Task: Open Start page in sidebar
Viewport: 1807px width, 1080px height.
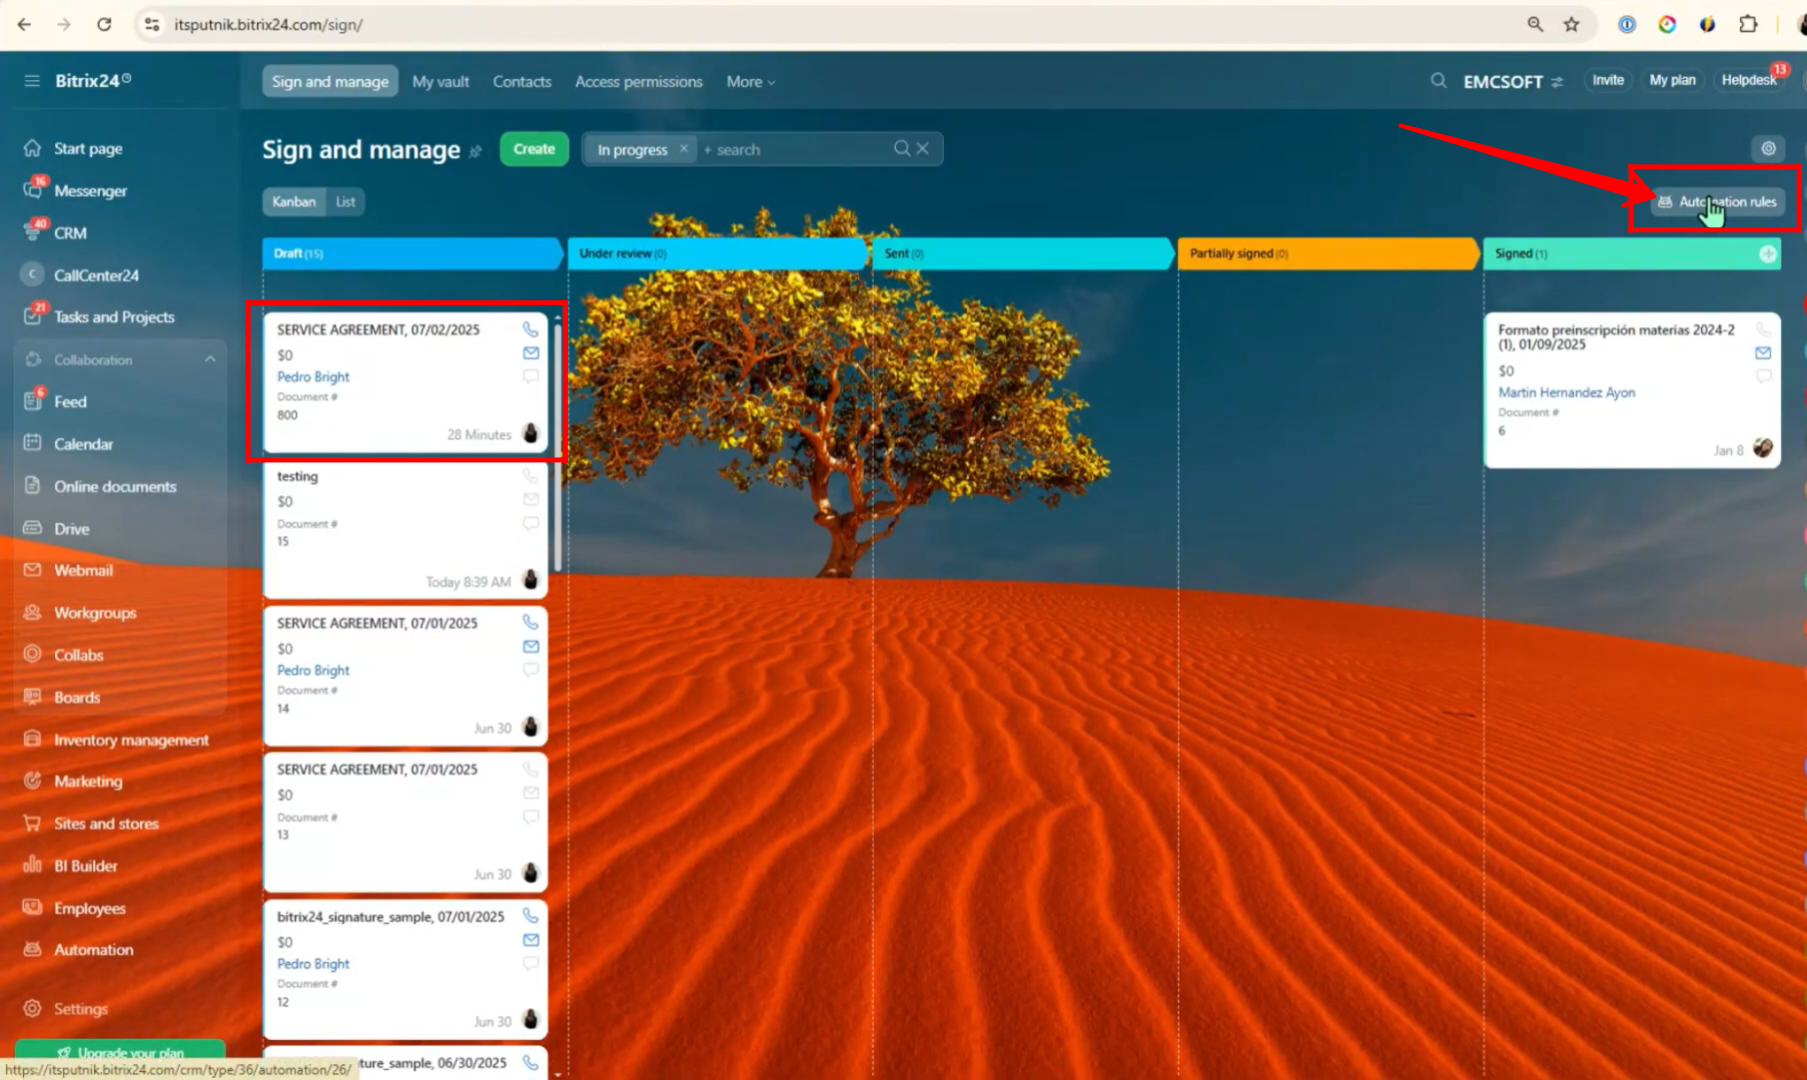Action: (x=88, y=148)
